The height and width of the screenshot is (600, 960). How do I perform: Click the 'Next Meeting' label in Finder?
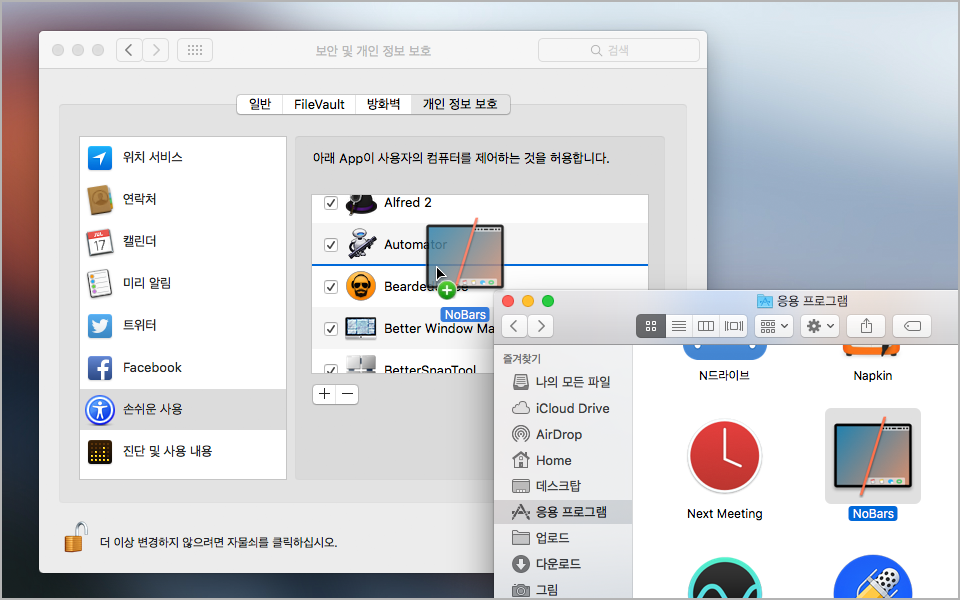click(x=724, y=514)
